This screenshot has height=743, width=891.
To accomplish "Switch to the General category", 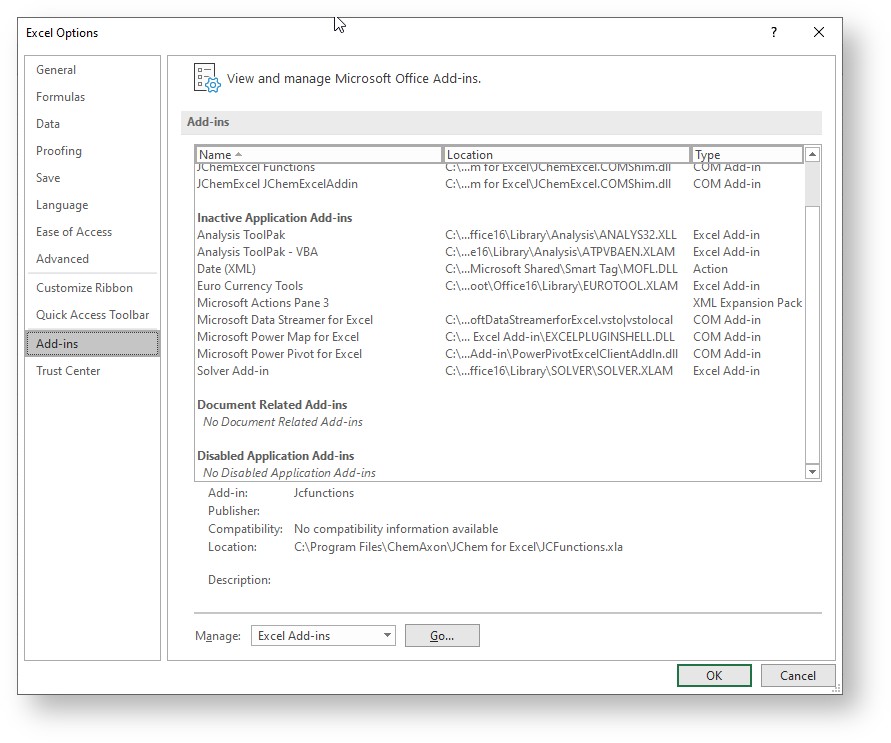I will 56,70.
